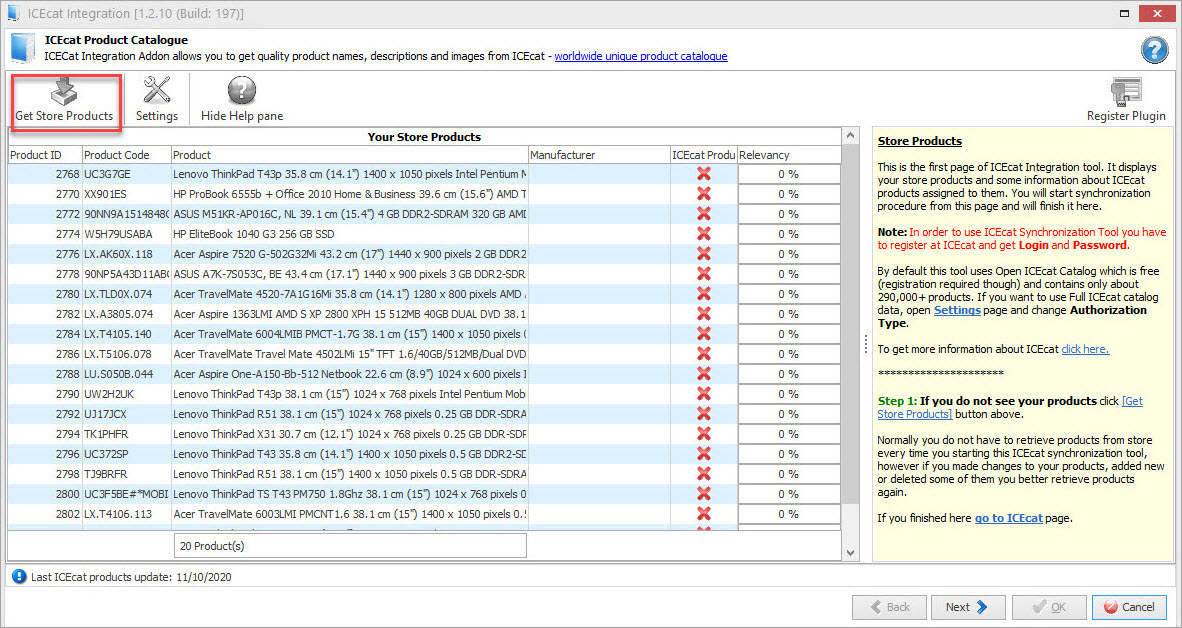Click red X icon for product LX.TLD0X.074
The height and width of the screenshot is (628, 1182).
pyautogui.click(x=704, y=294)
